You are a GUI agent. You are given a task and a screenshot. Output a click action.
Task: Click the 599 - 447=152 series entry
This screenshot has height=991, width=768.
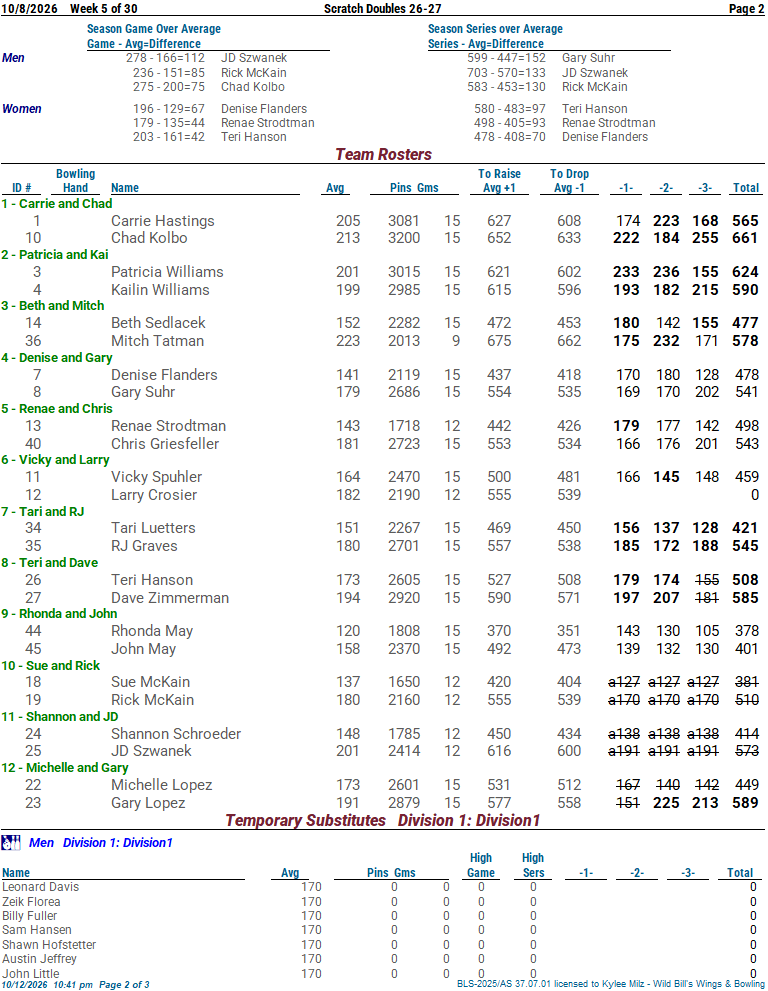coord(506,58)
